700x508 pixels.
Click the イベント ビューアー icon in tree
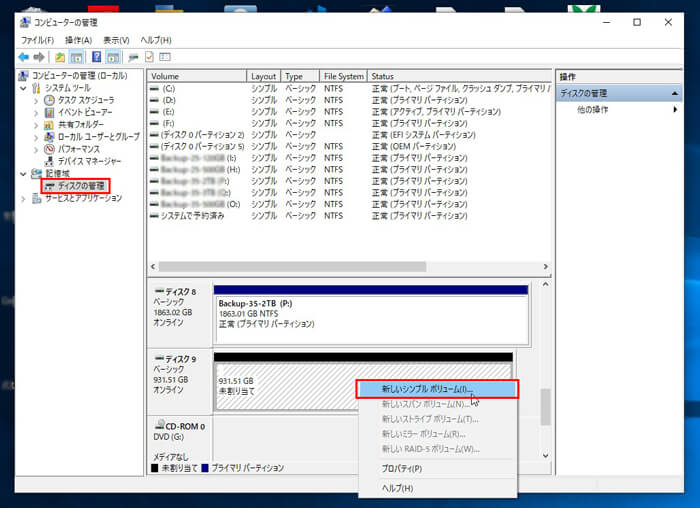coord(49,112)
